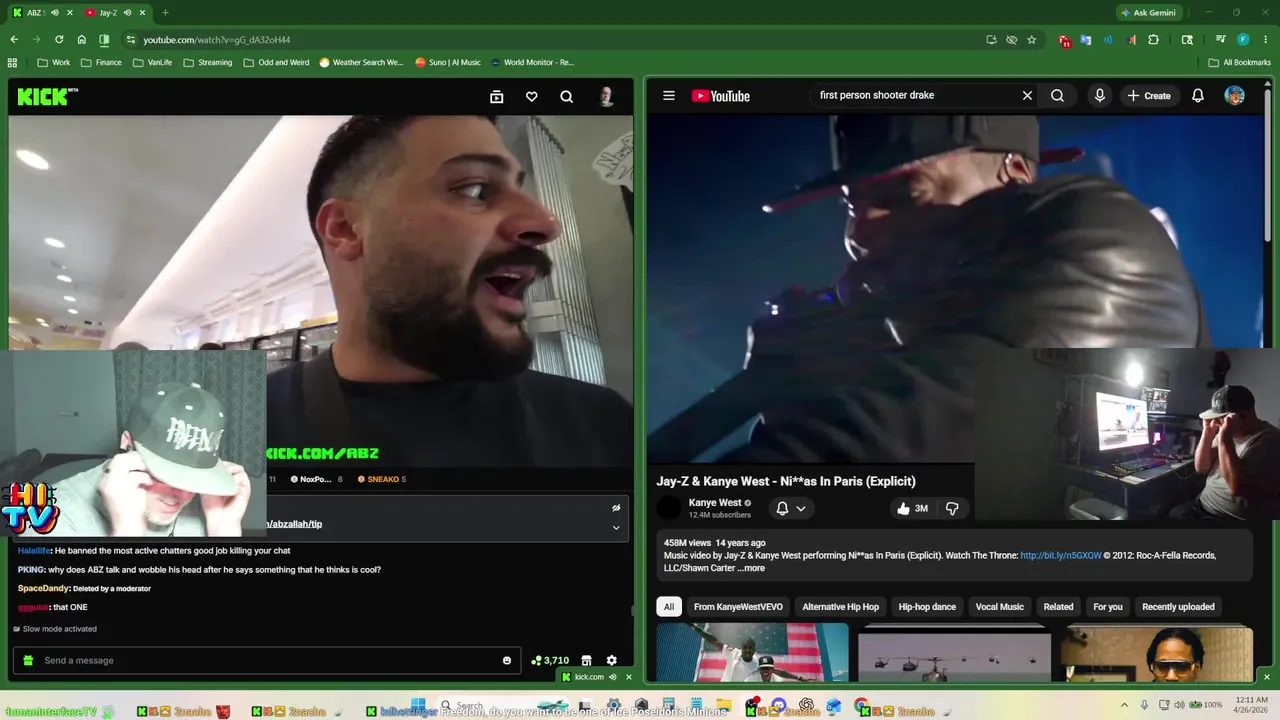Select the From KanyeWestVEVO filter chip

click(x=738, y=607)
